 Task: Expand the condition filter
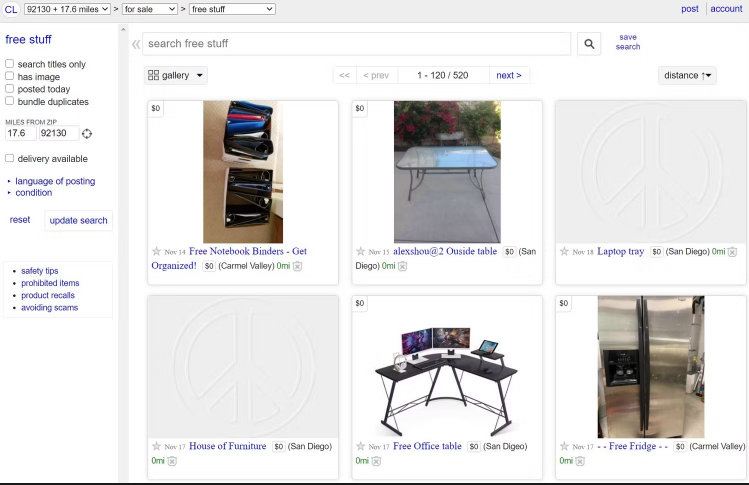(33, 193)
